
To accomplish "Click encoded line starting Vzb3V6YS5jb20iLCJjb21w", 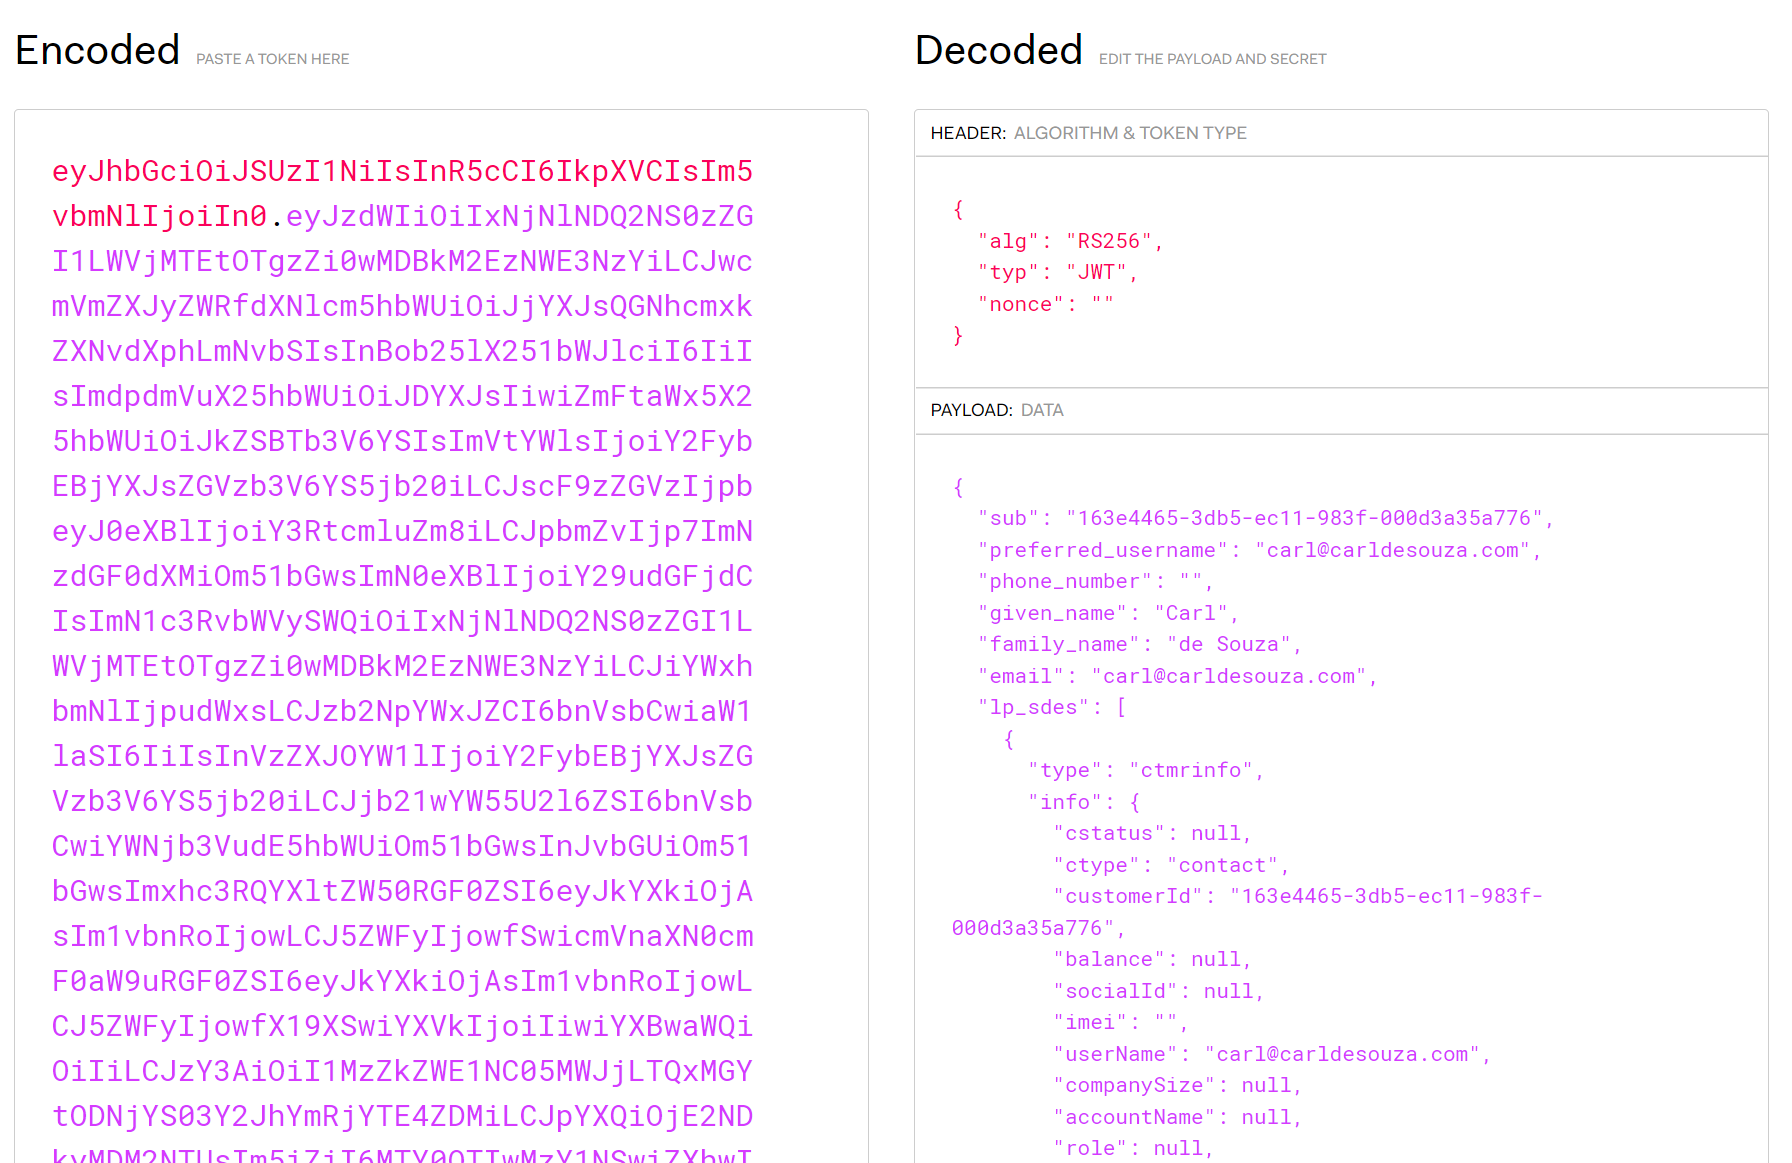I will [x=402, y=801].
